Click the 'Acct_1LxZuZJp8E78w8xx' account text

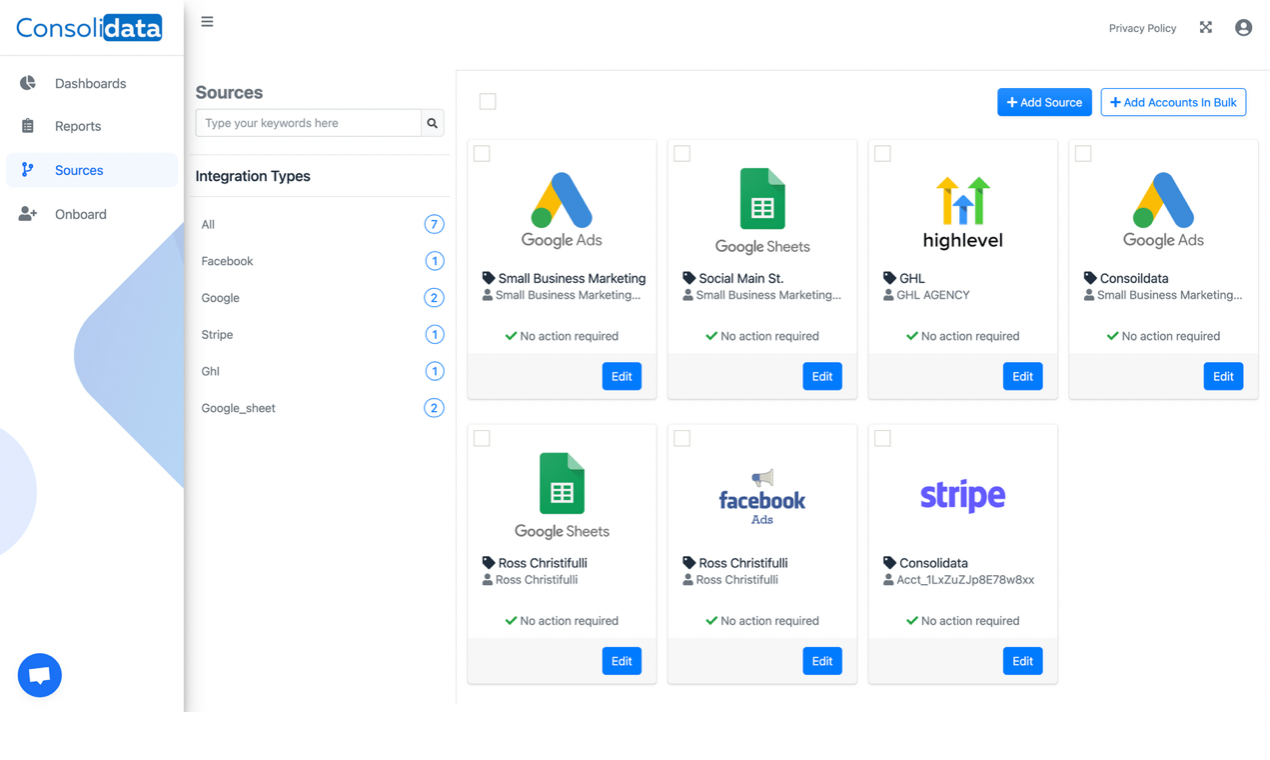point(966,580)
